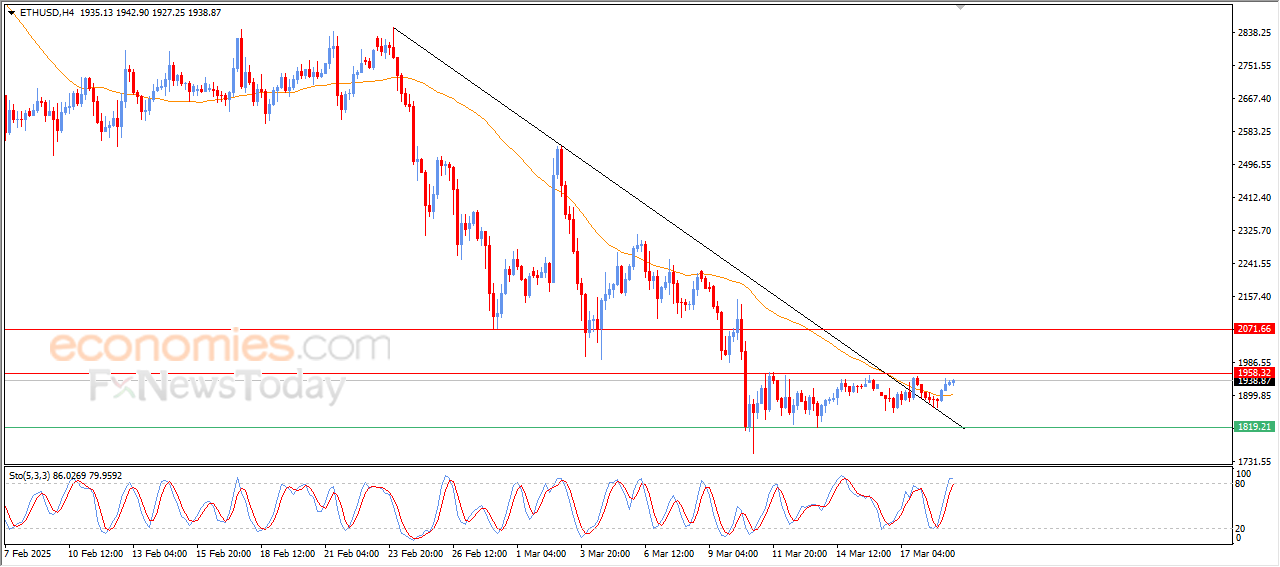The image size is (1280, 567).
Task: Click the 10 Feb 12:00 time label
Action: tap(96, 552)
